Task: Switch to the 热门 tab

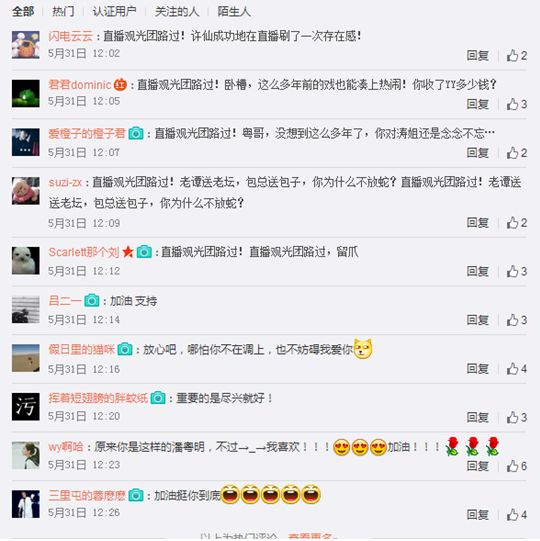Action: coord(63,12)
